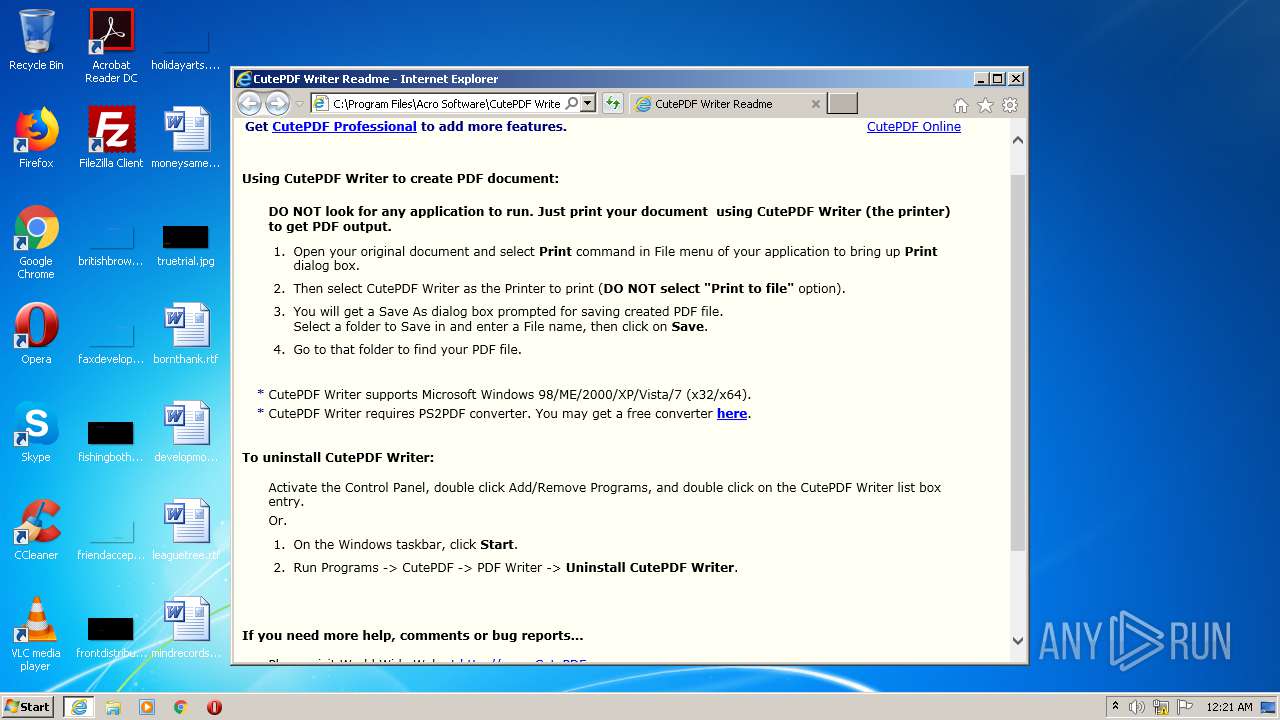Open the CutePDF Online link
The height and width of the screenshot is (720, 1280).
pyautogui.click(x=914, y=126)
